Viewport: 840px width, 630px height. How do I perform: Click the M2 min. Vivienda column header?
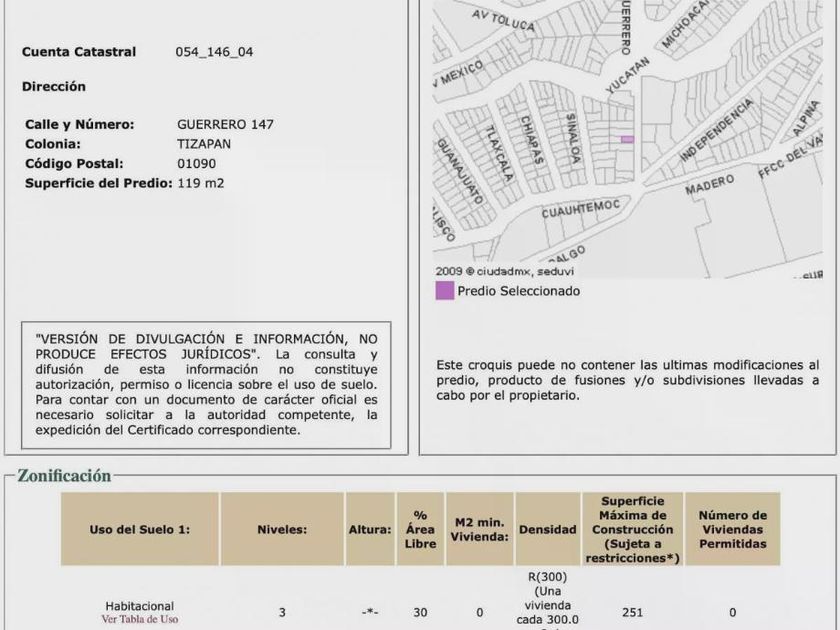(479, 529)
